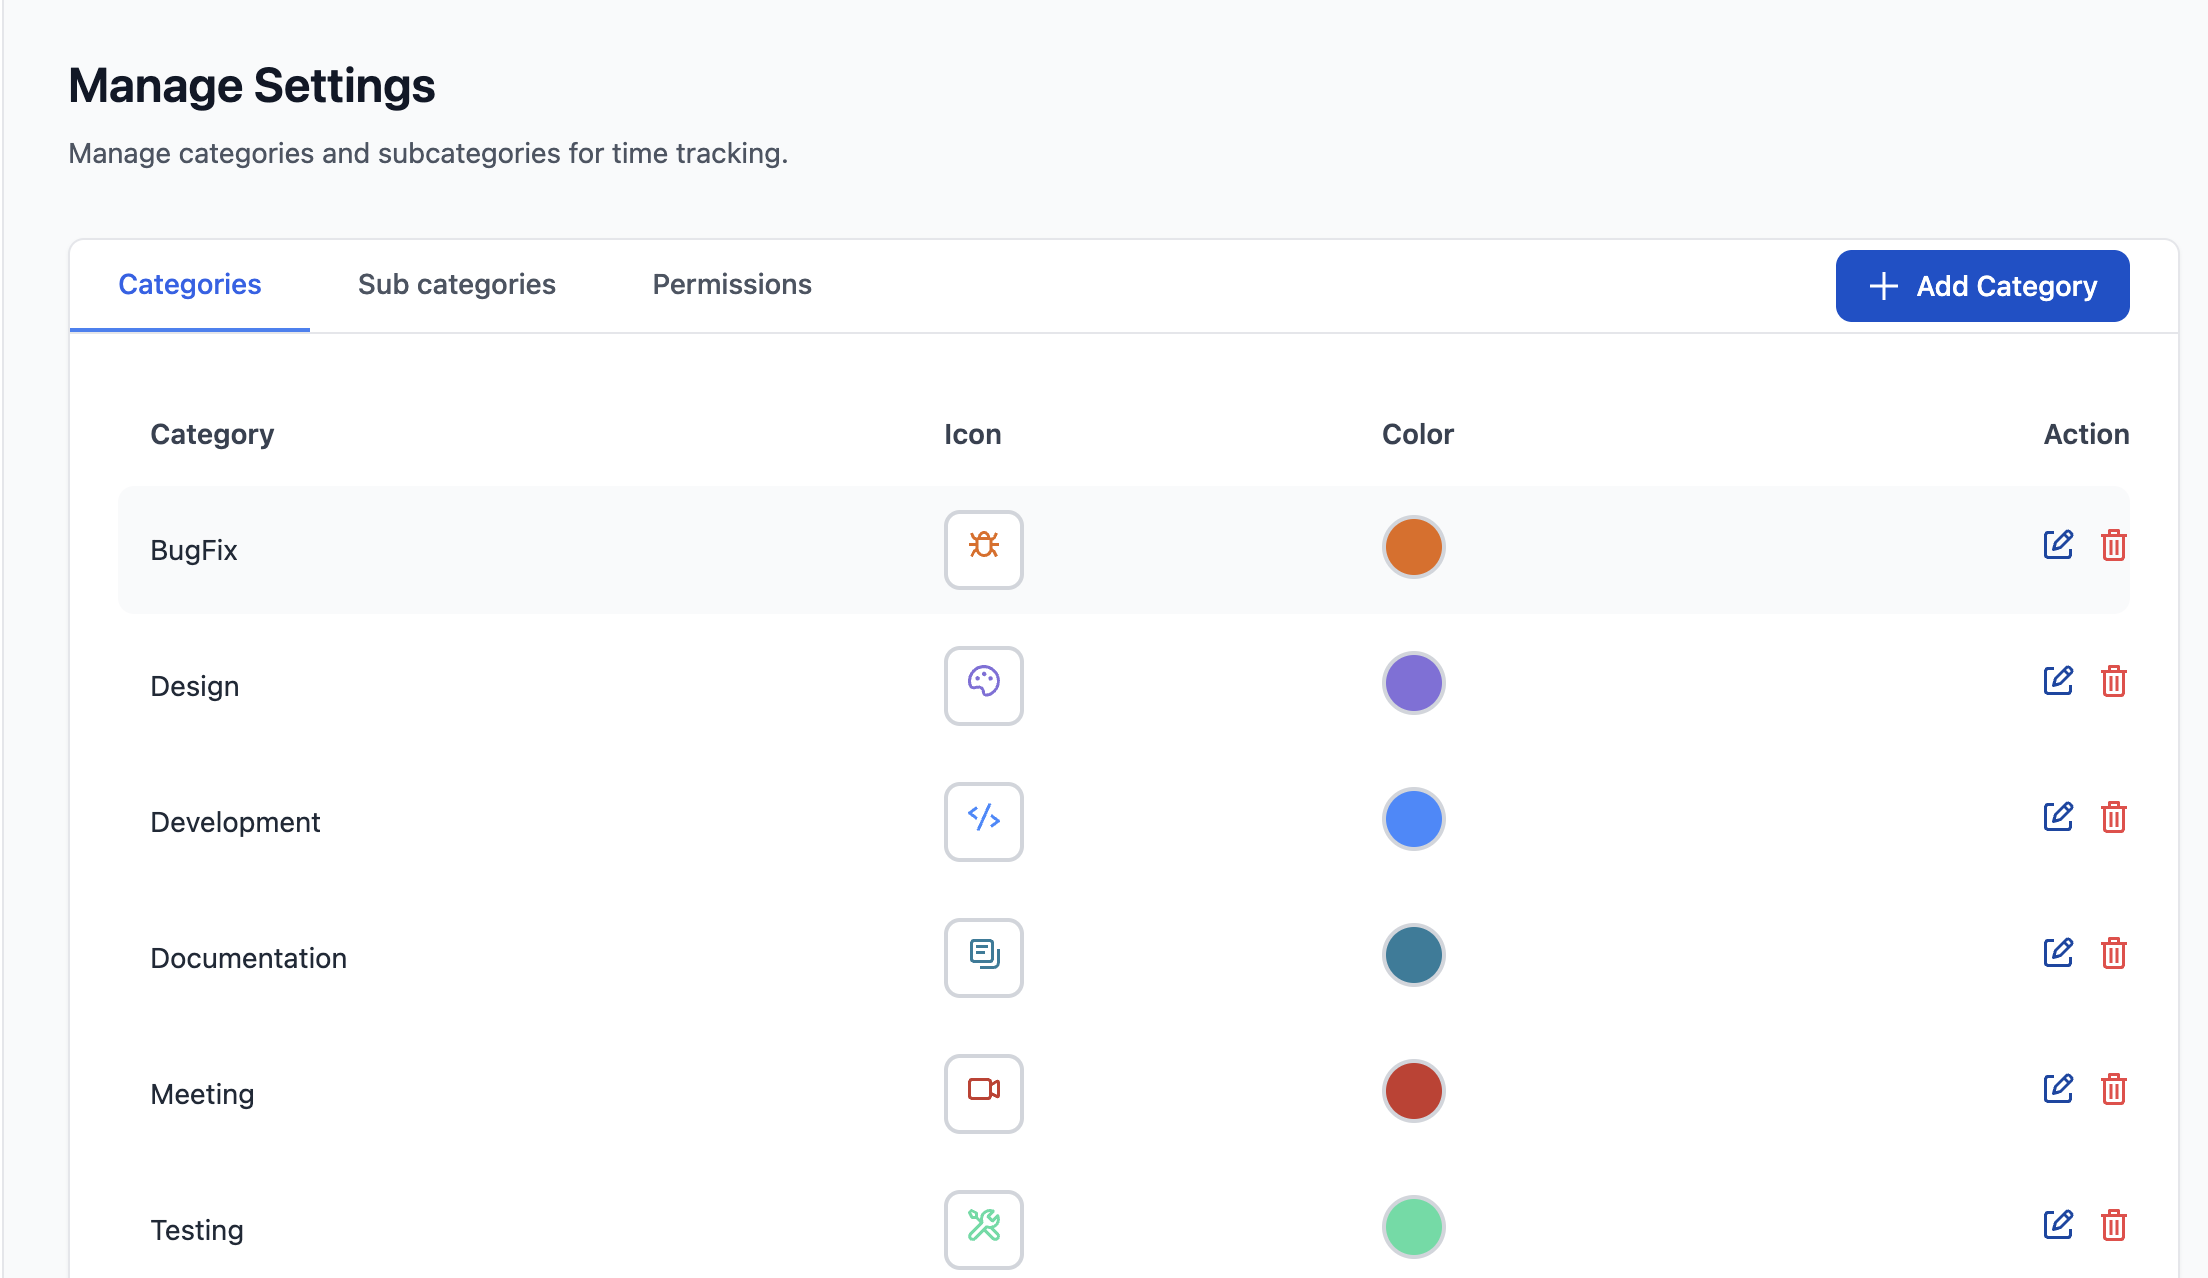Click the Documentation row name
The image size is (2208, 1278).
coord(248,958)
